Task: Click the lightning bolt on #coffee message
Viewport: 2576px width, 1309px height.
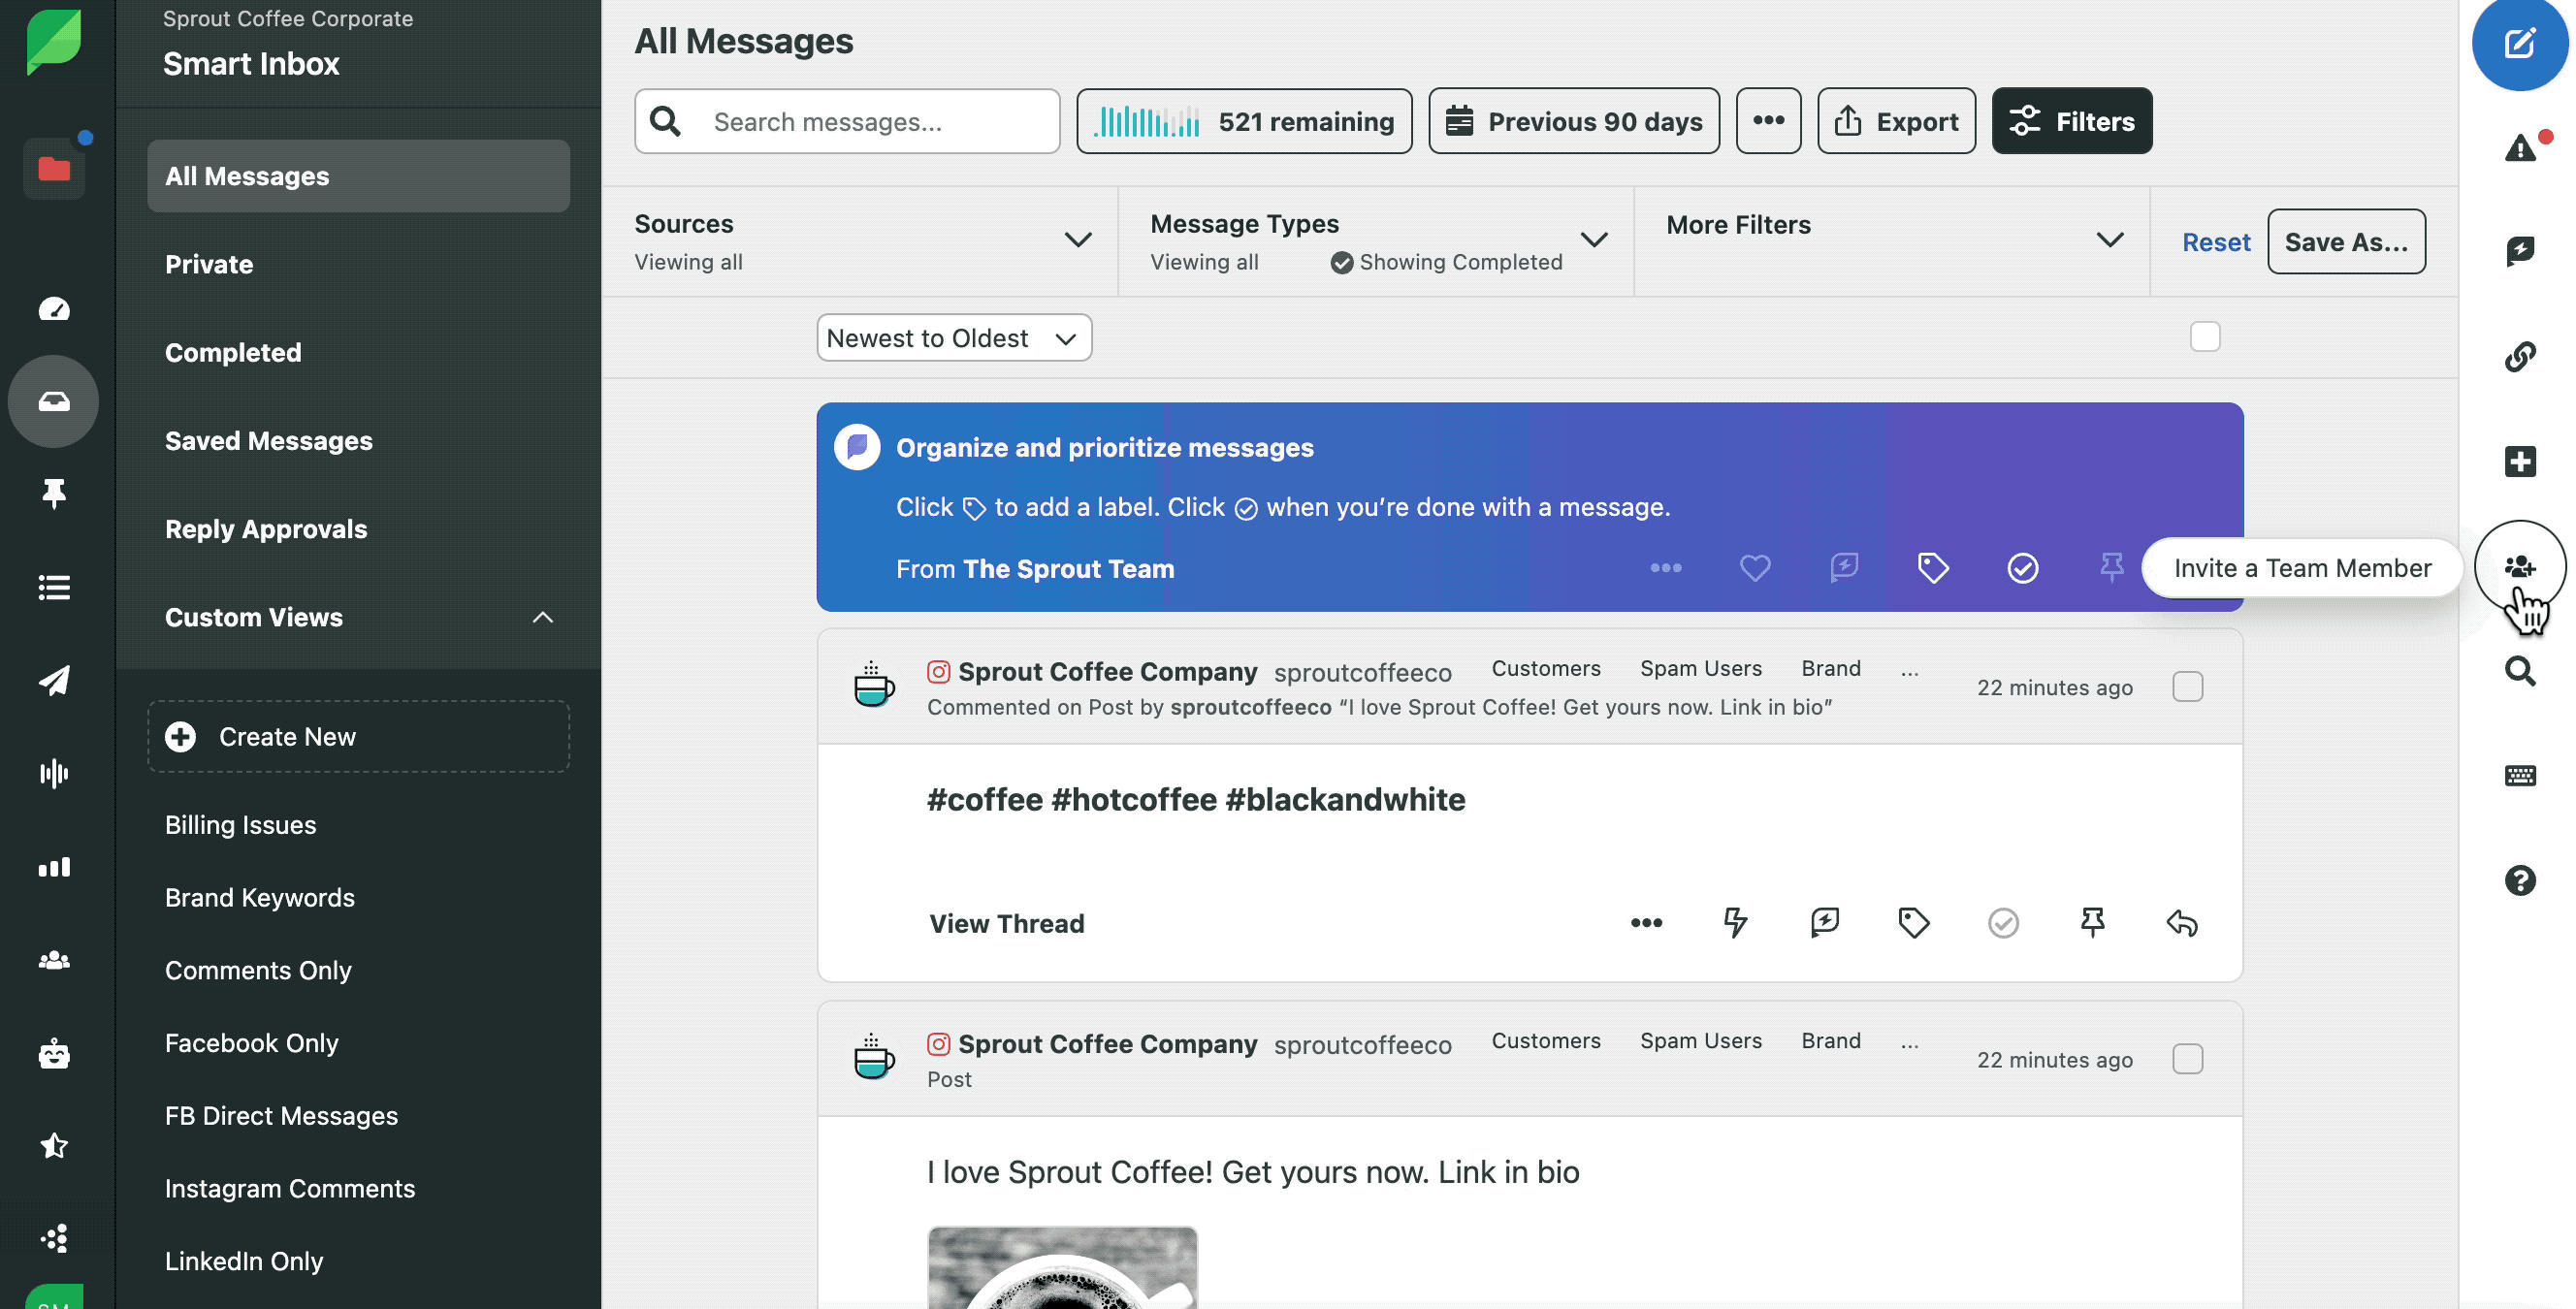Action: click(x=1735, y=923)
